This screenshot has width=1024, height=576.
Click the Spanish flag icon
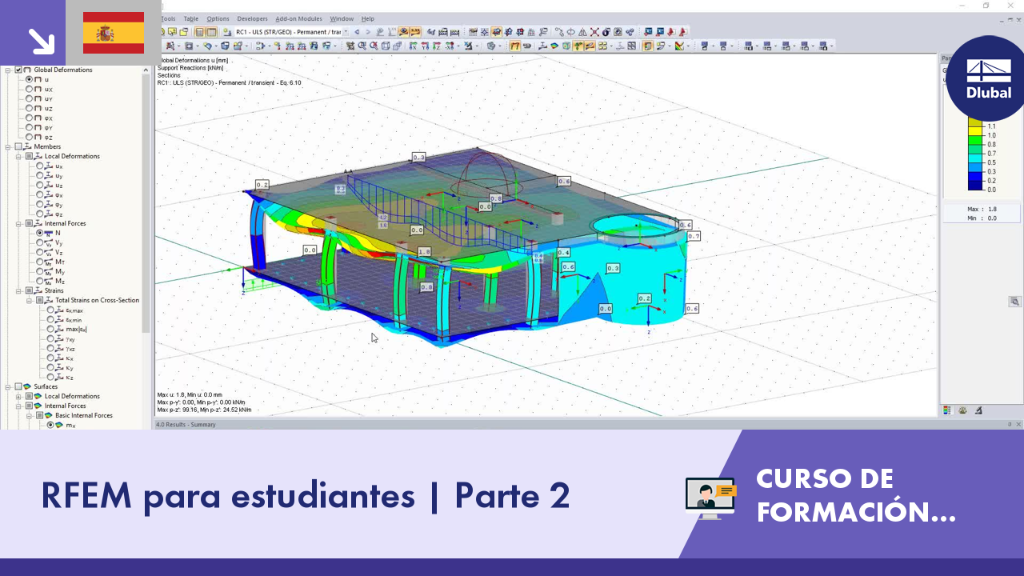(114, 33)
